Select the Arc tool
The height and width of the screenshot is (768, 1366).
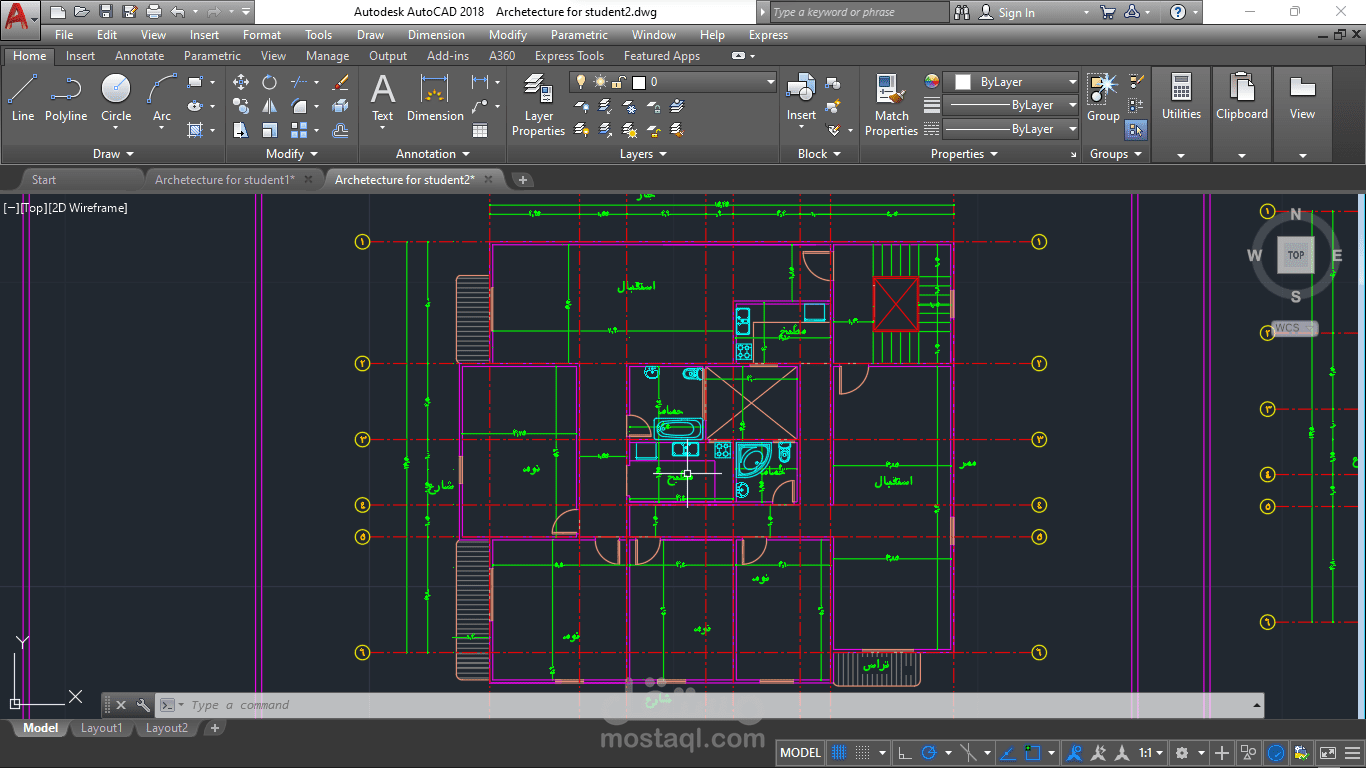(x=162, y=98)
